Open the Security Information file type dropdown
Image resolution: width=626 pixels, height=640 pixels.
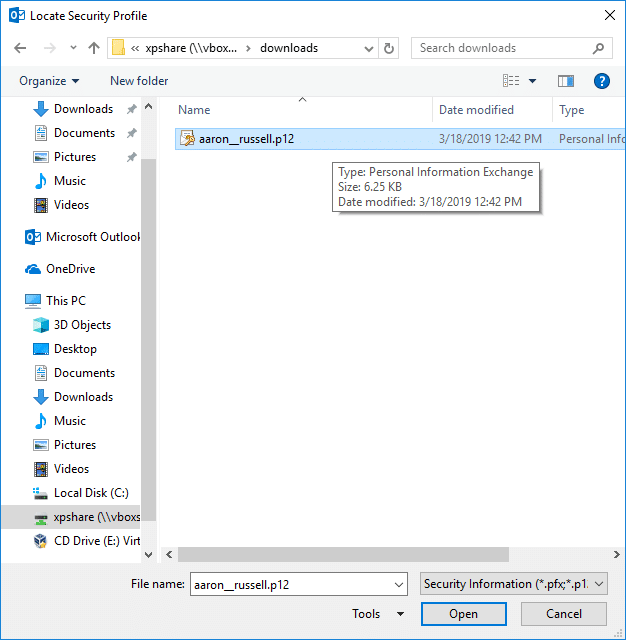click(513, 584)
